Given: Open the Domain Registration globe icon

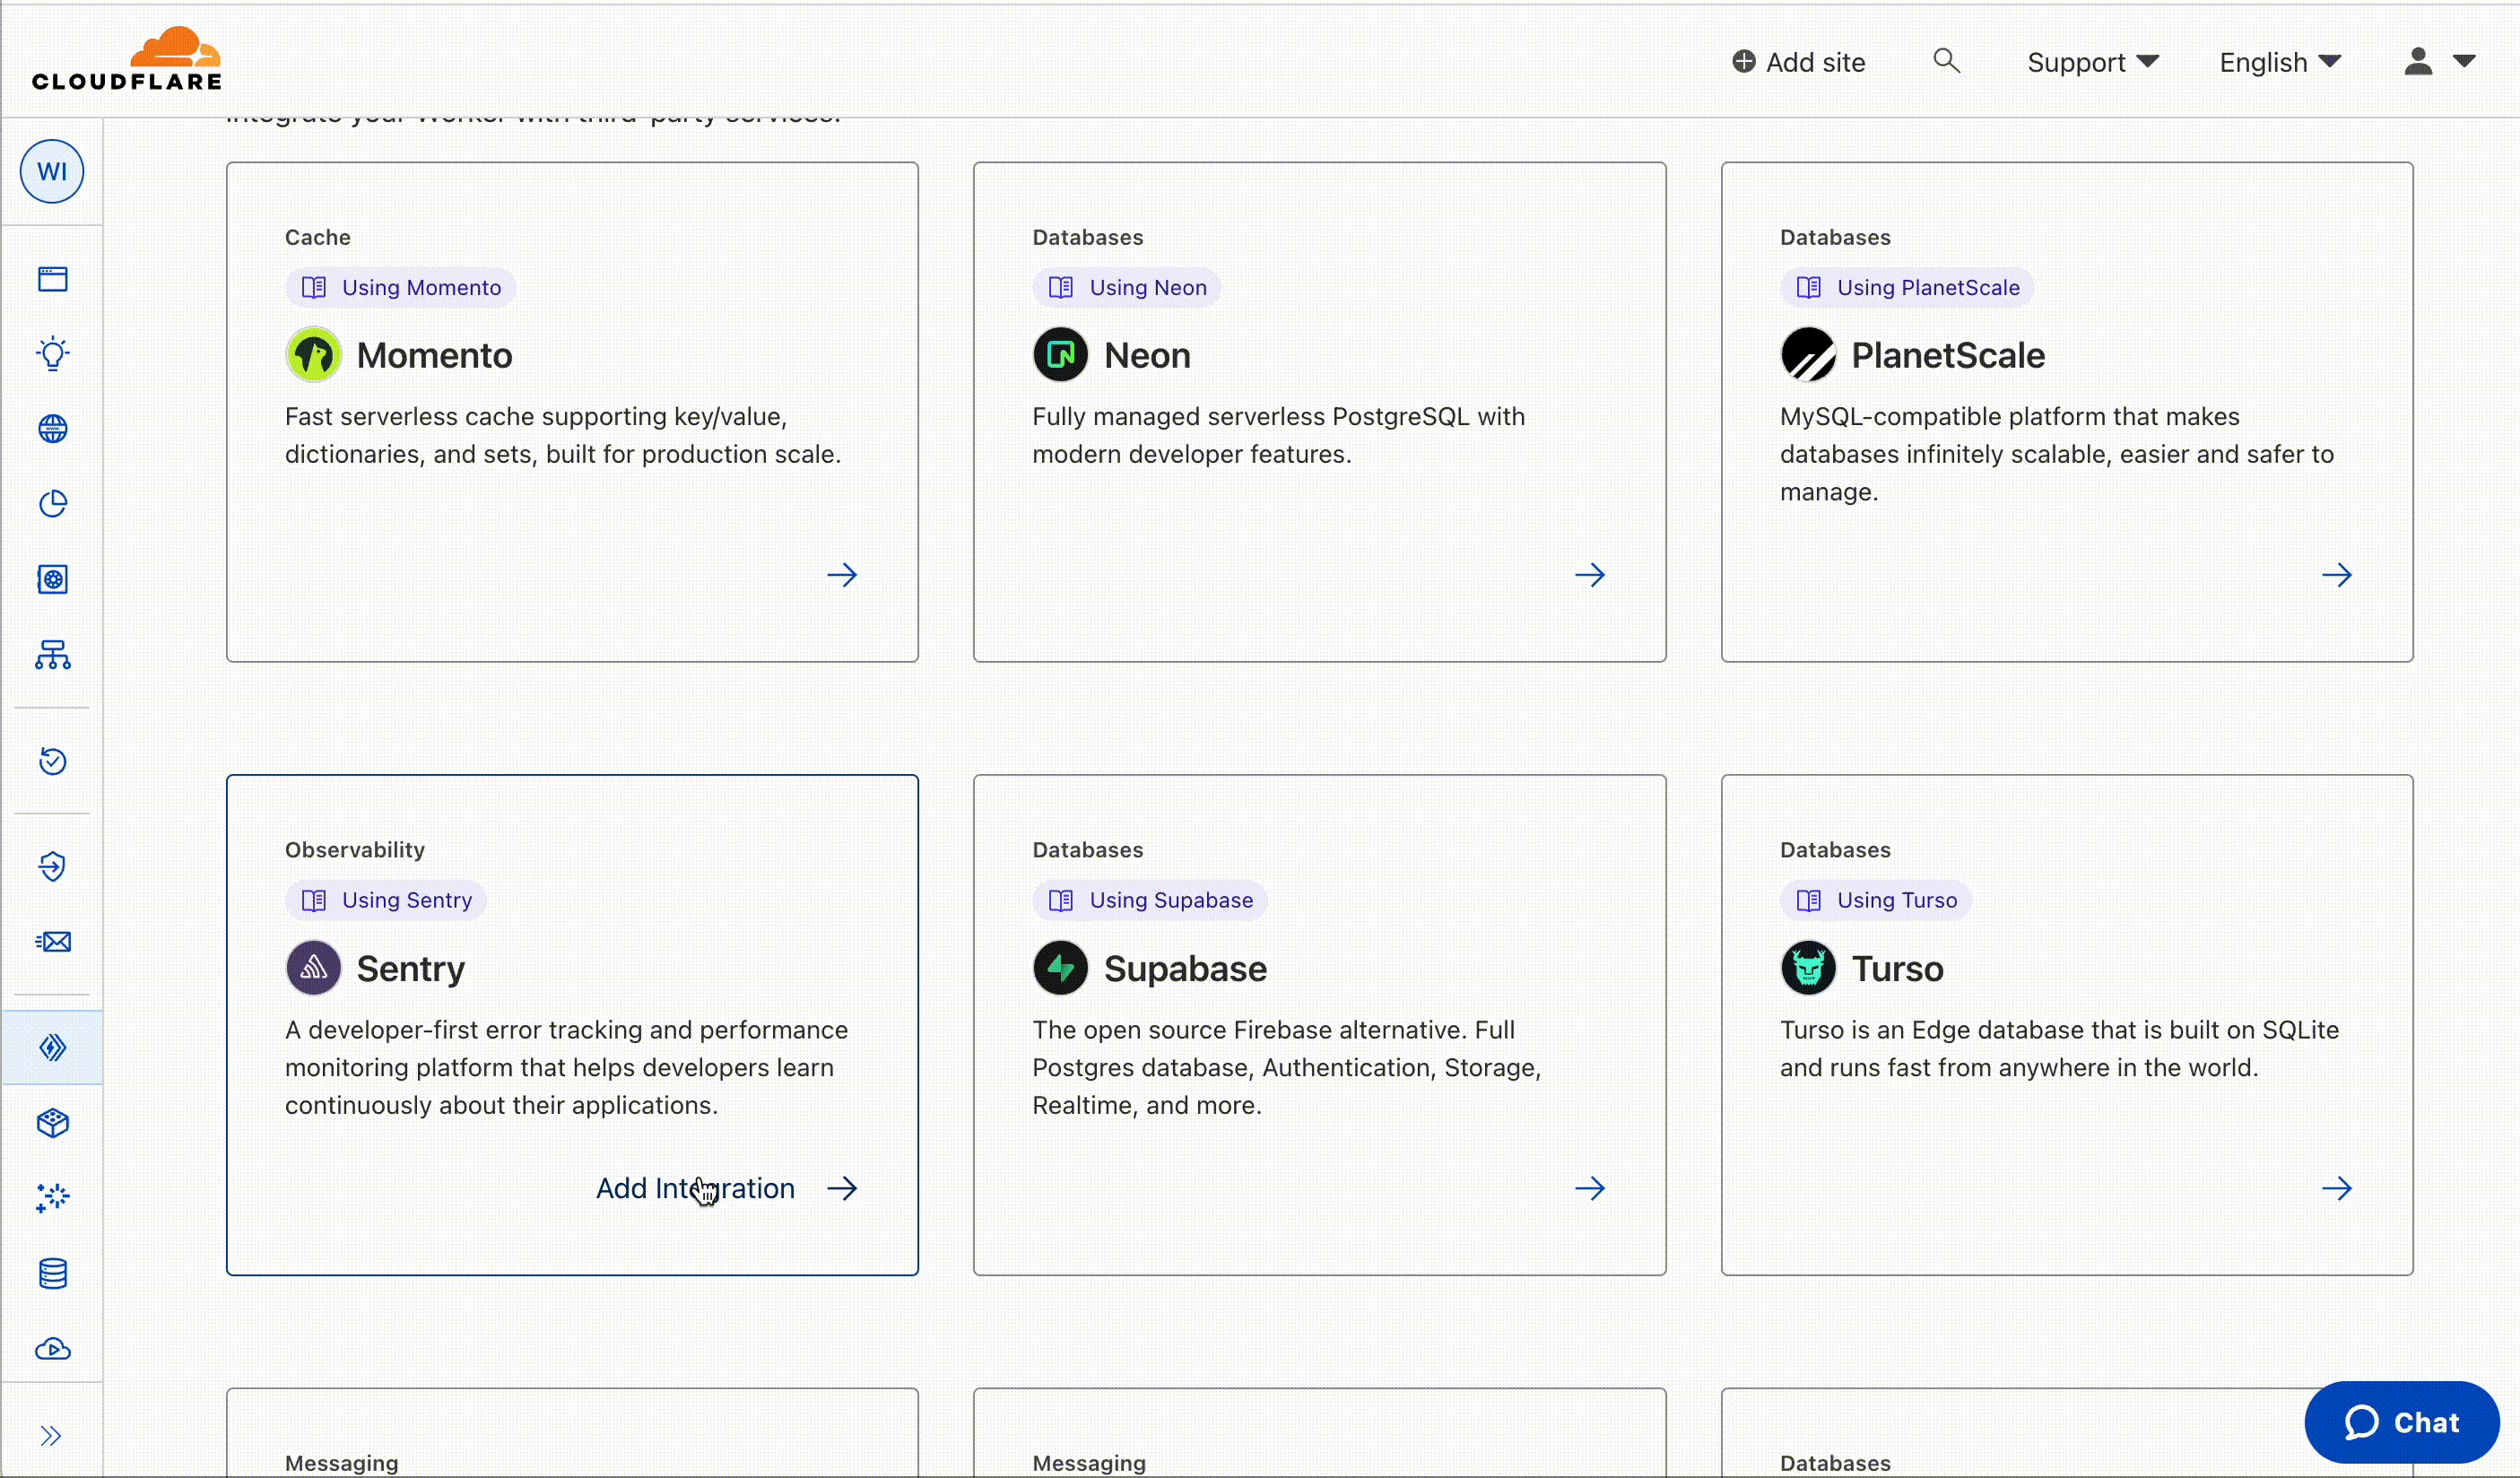Looking at the screenshot, I should (x=52, y=428).
